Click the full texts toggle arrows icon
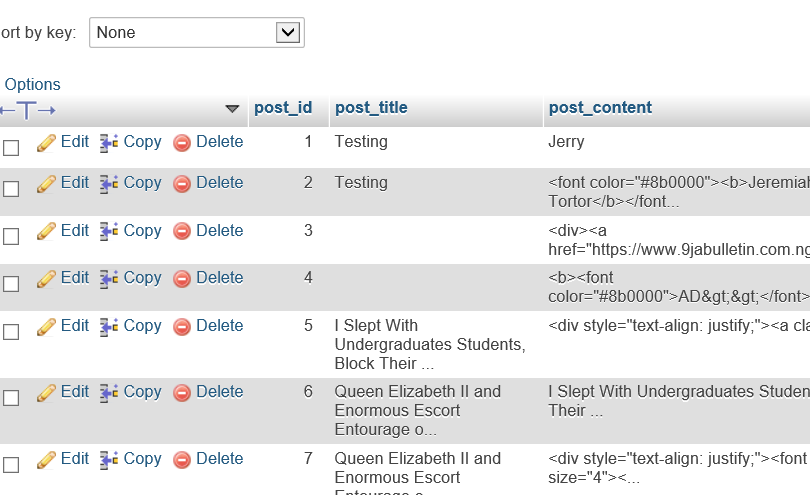 pyautogui.click(x=27, y=109)
